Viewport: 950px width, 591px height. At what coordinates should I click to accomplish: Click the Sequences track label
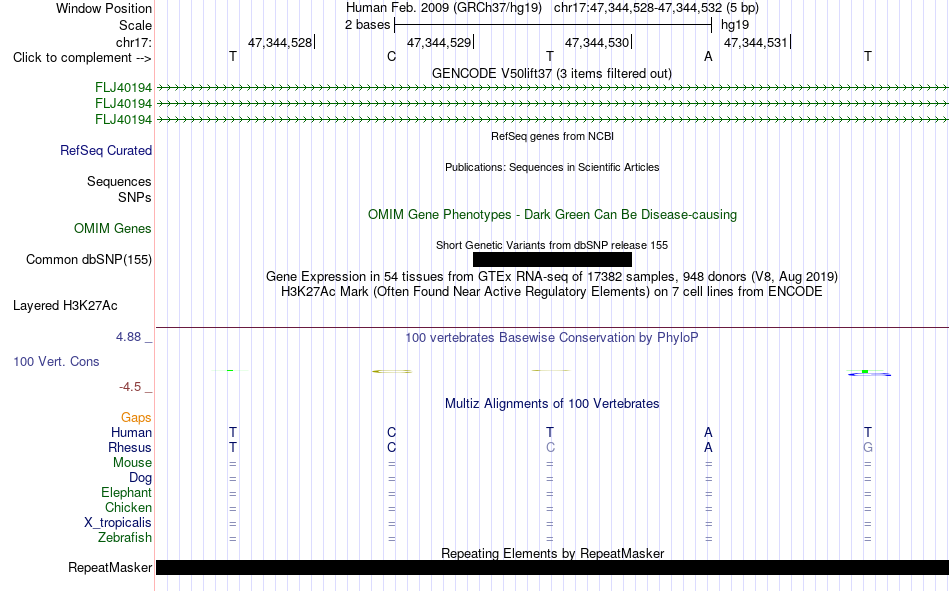tap(119, 181)
